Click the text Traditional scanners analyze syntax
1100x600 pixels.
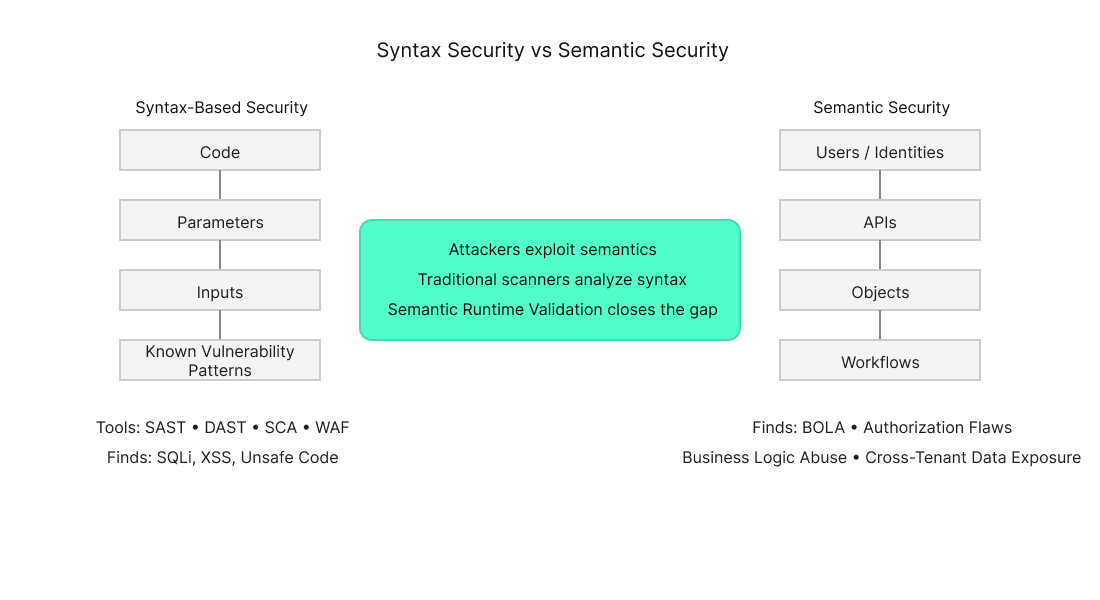point(552,279)
